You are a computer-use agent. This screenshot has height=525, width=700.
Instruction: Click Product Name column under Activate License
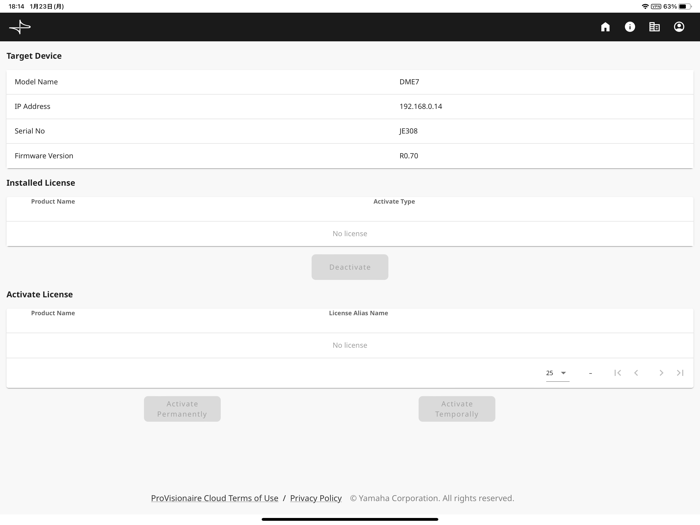(x=53, y=313)
